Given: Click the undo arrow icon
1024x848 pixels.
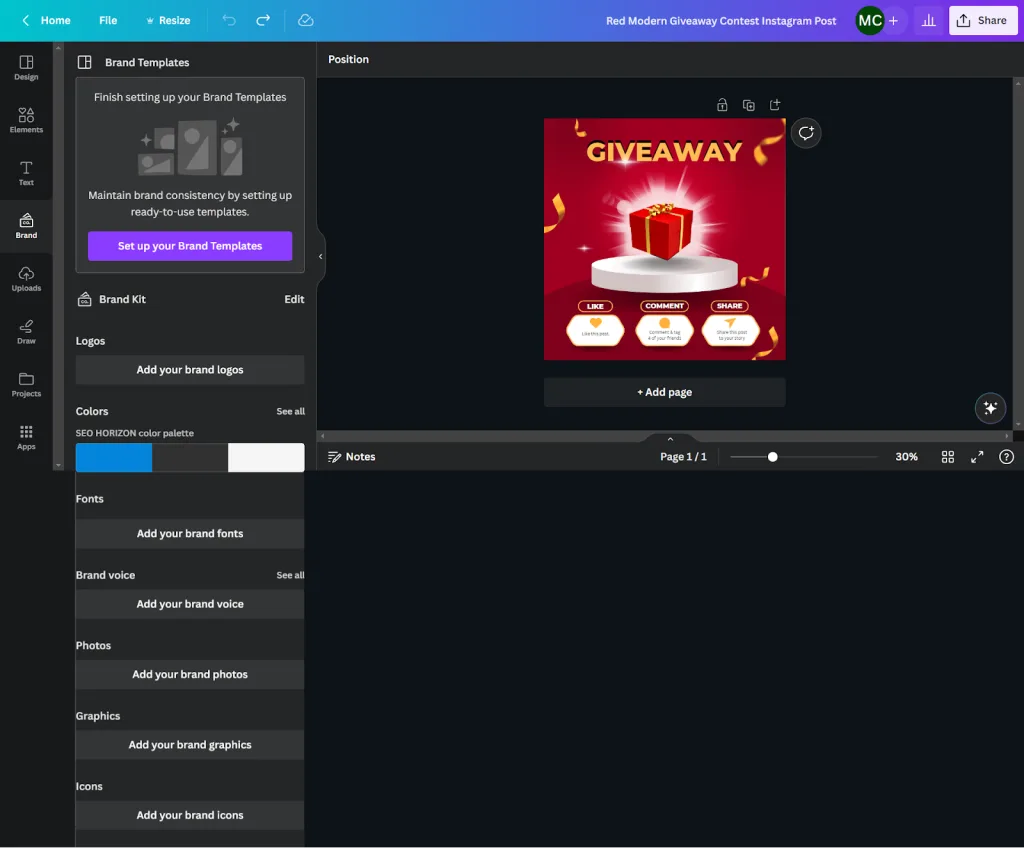Looking at the screenshot, I should (229, 20).
